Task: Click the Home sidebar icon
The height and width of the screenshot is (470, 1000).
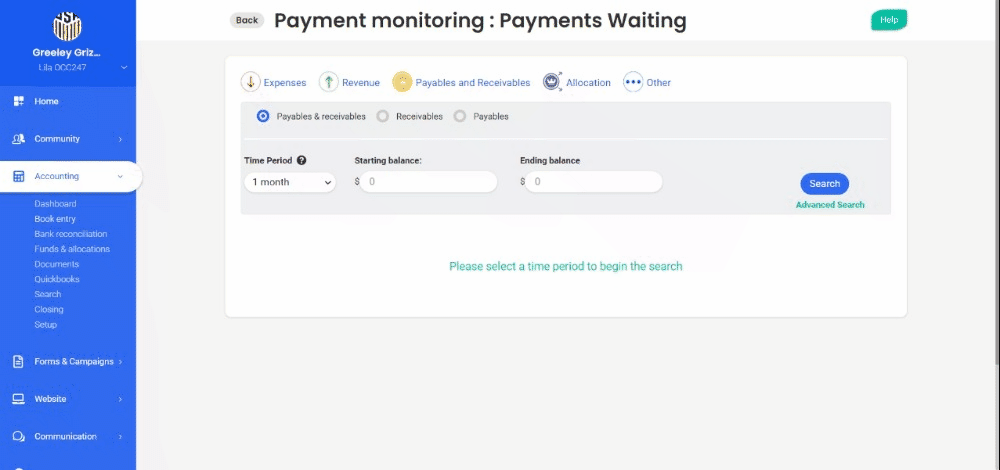Action: tap(18, 101)
